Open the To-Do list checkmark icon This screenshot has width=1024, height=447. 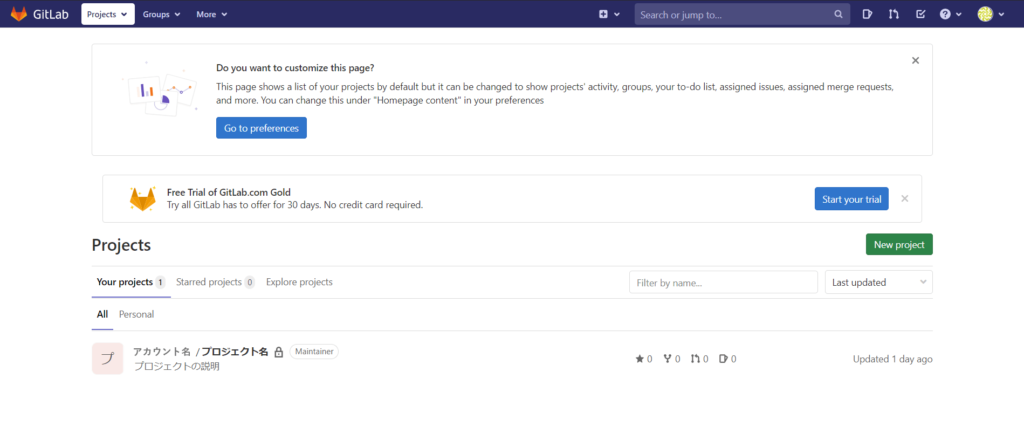coord(921,14)
